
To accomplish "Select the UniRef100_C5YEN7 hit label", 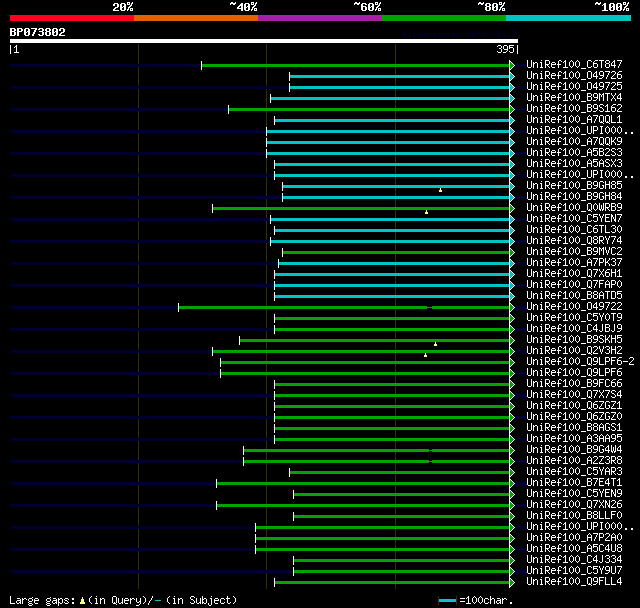I will [574, 219].
